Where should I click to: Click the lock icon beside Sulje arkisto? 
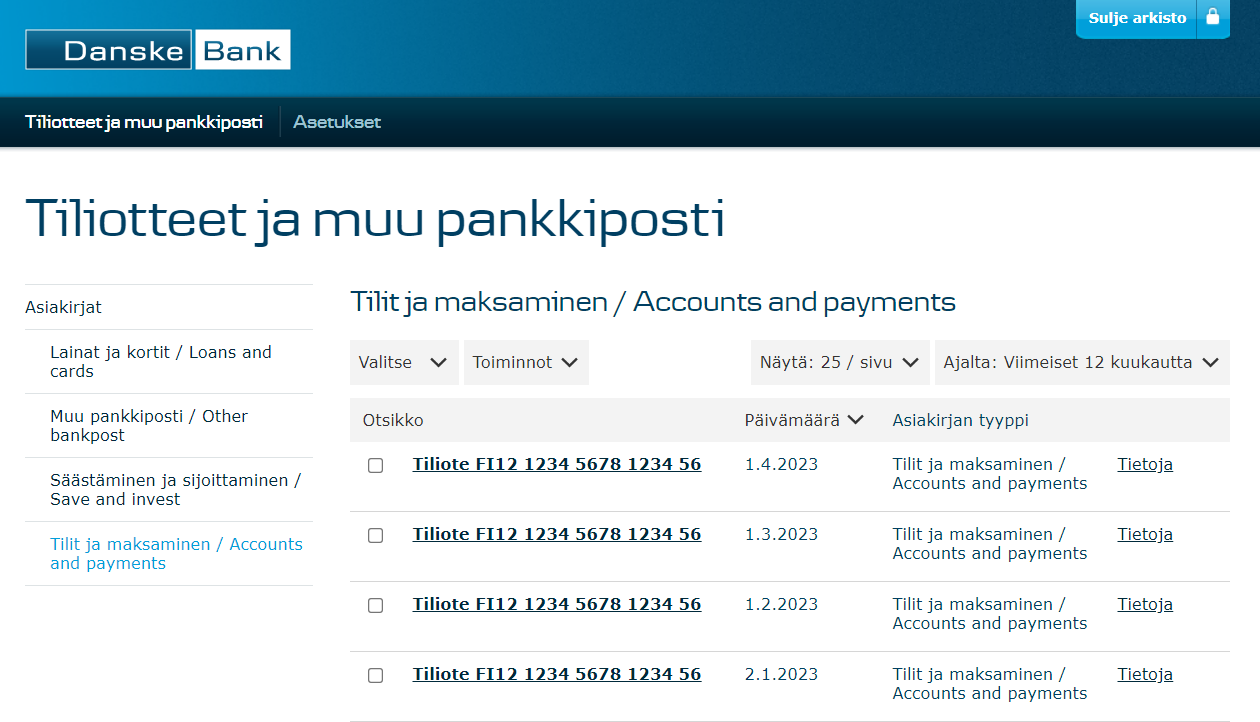coord(1212,18)
